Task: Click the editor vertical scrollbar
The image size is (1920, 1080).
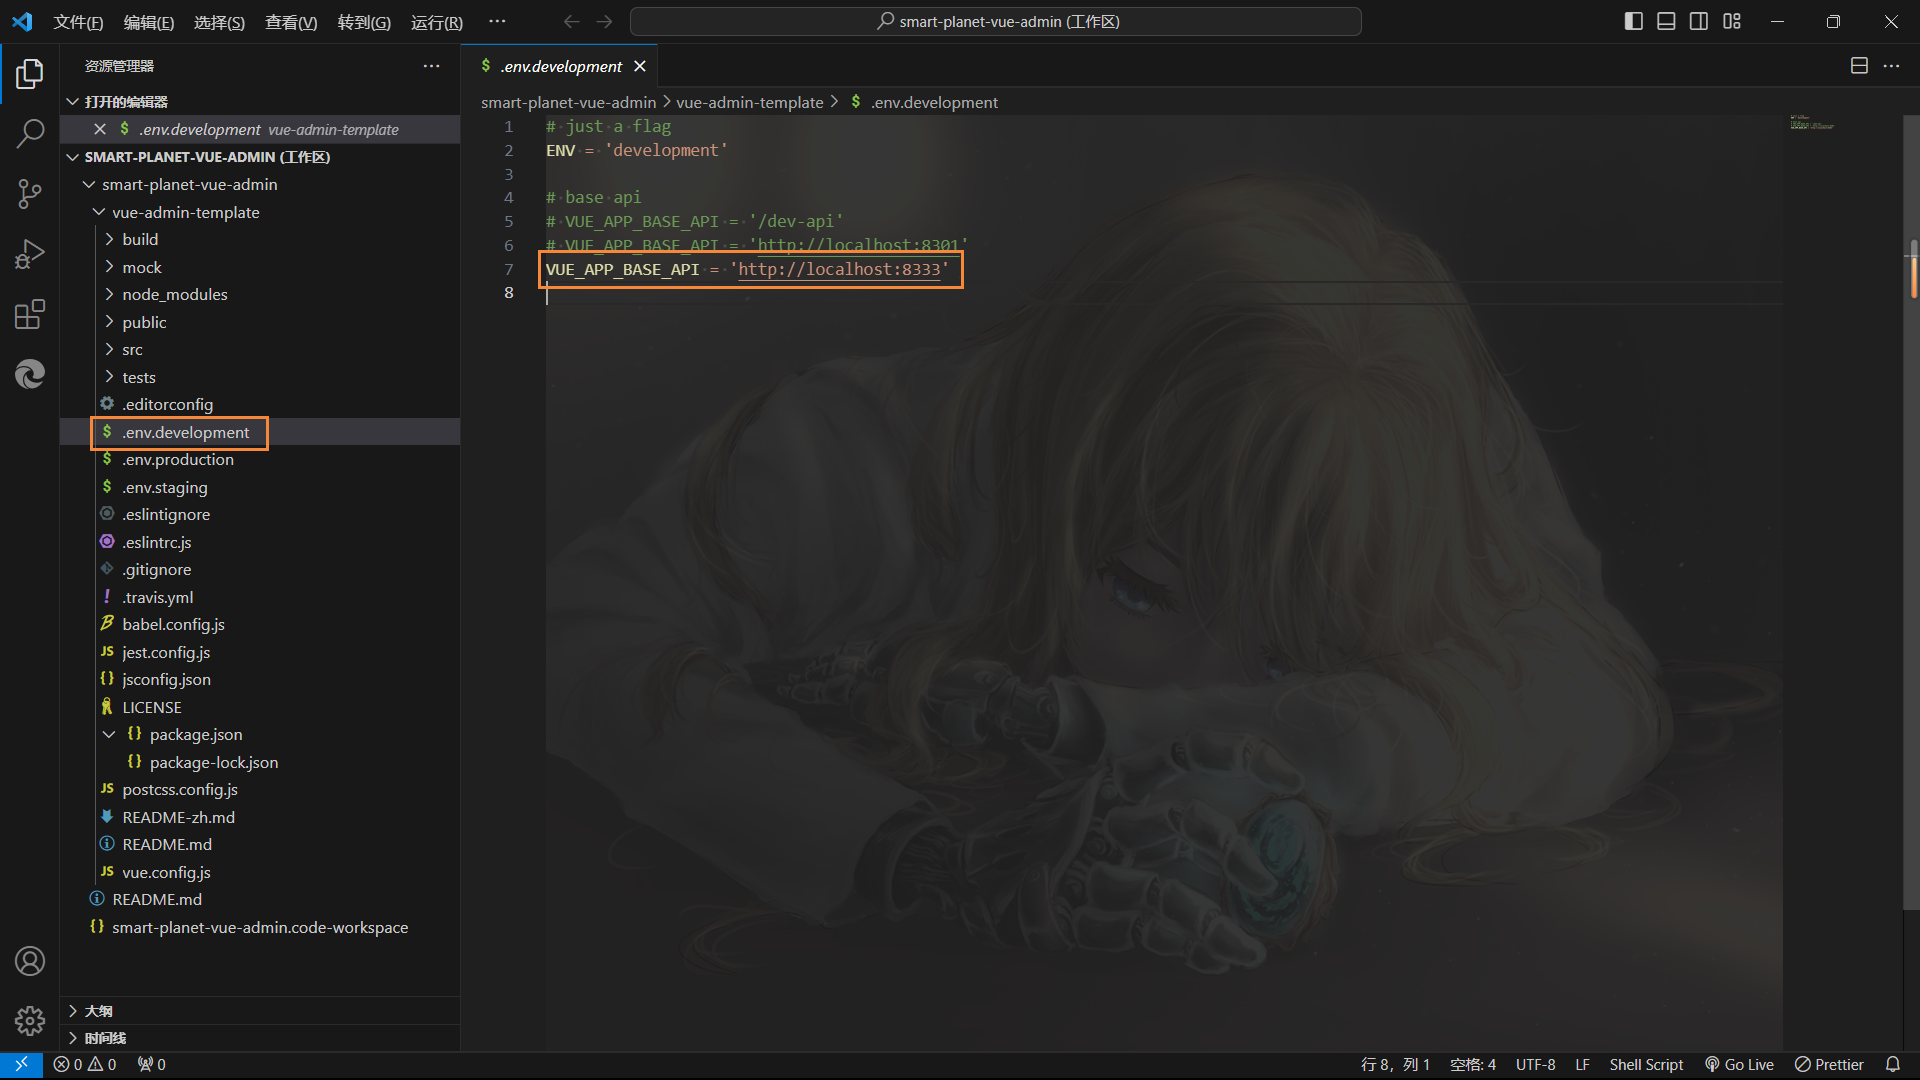Action: [x=1912, y=268]
